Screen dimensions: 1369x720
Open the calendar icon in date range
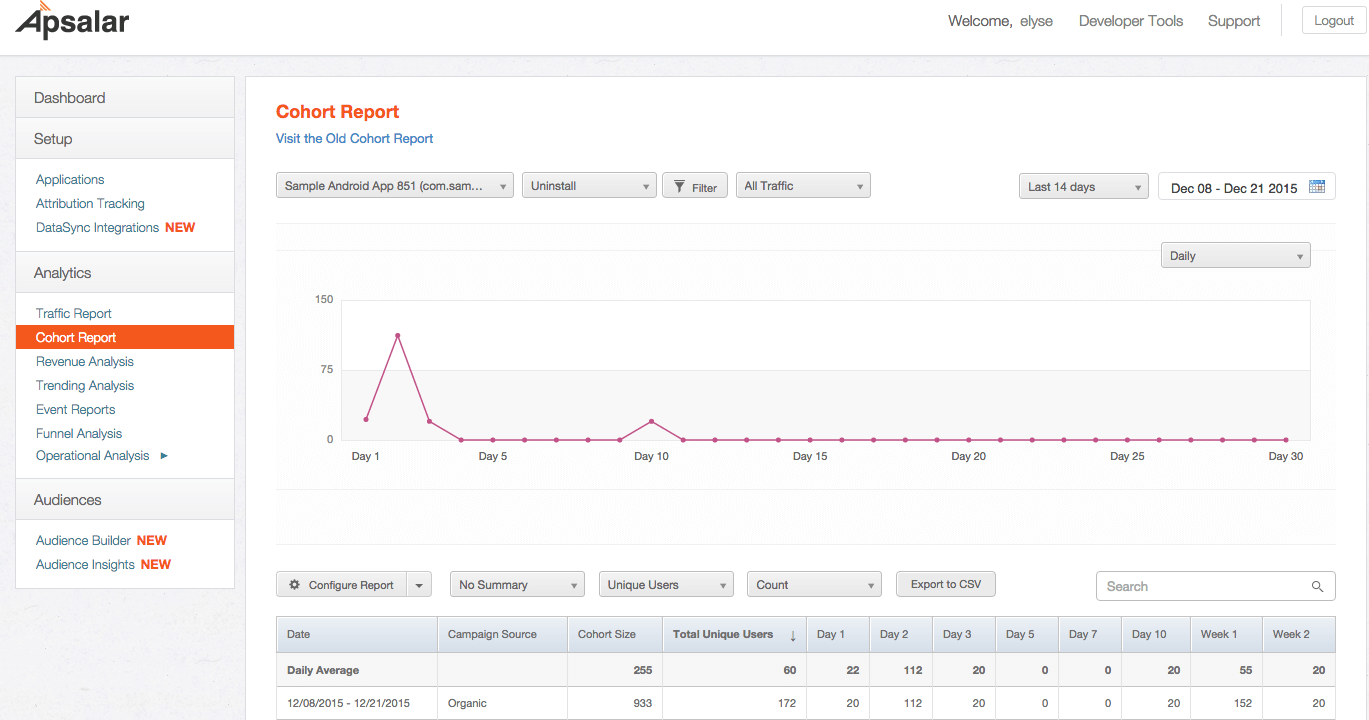[x=1317, y=187]
